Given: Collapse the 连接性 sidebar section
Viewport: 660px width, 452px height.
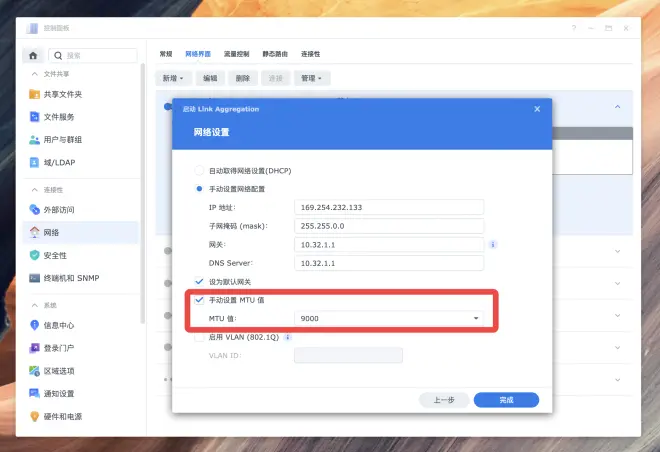Looking at the screenshot, I should (x=35, y=190).
